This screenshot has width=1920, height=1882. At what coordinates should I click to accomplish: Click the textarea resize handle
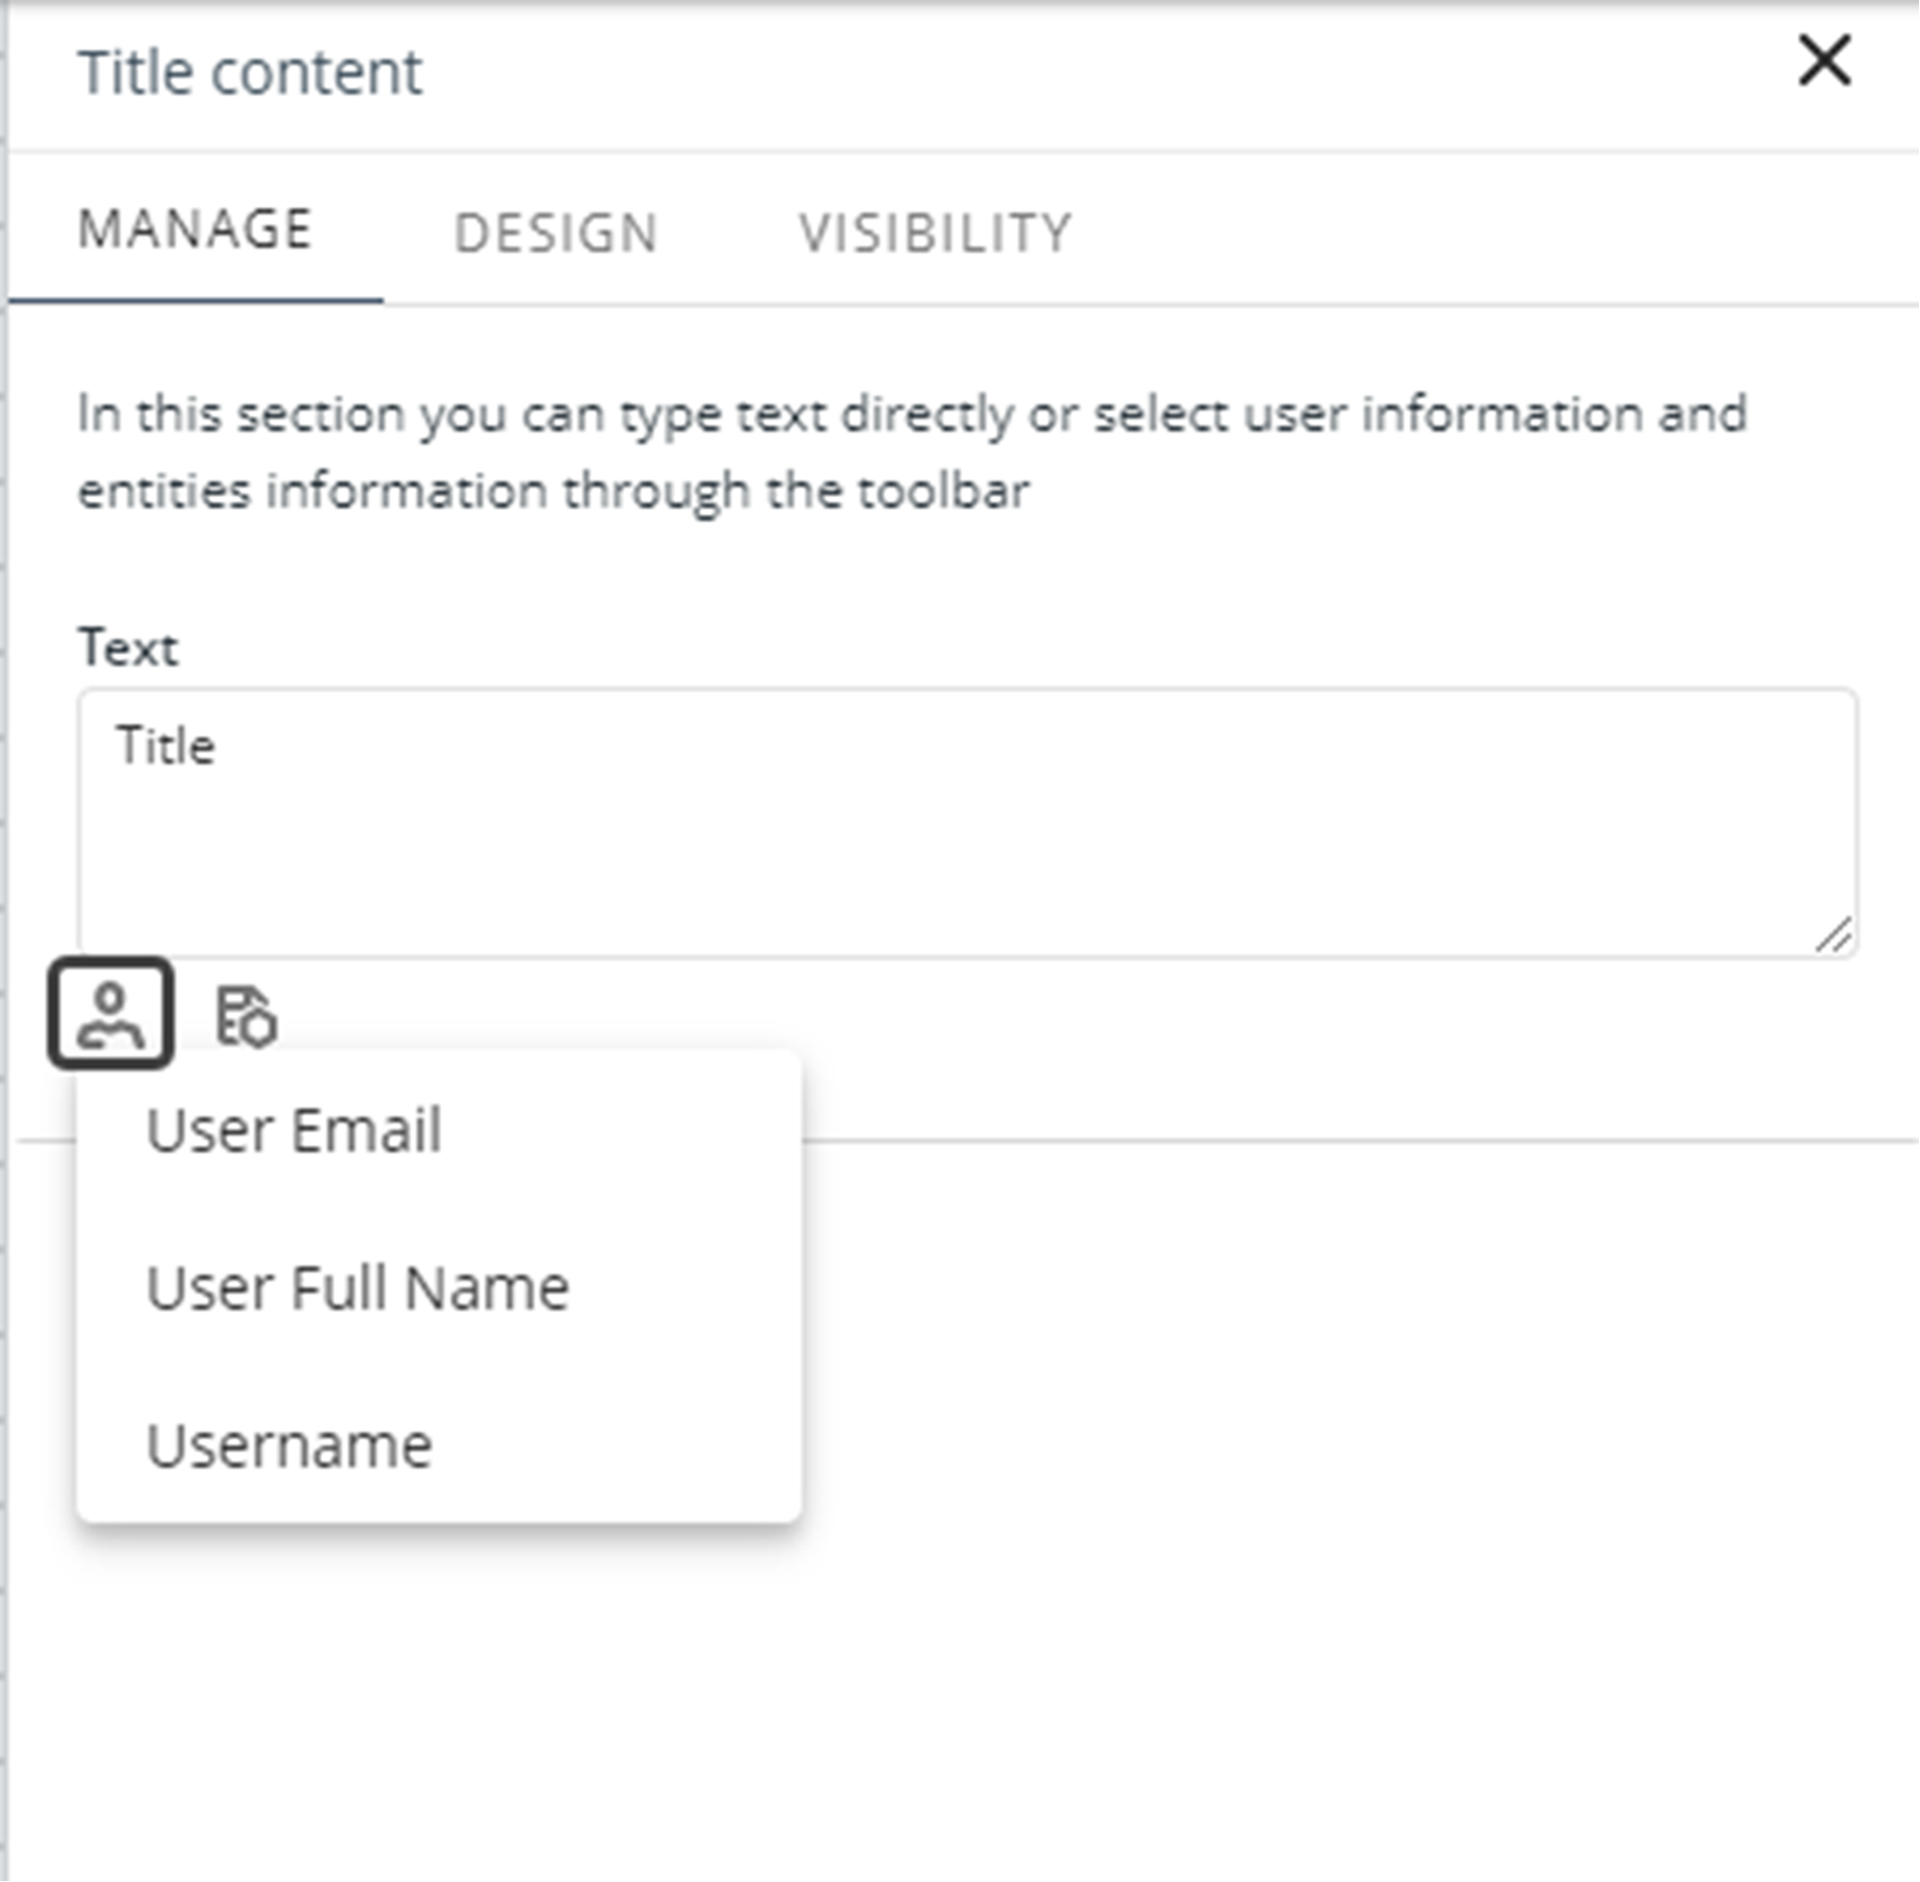tap(1835, 935)
